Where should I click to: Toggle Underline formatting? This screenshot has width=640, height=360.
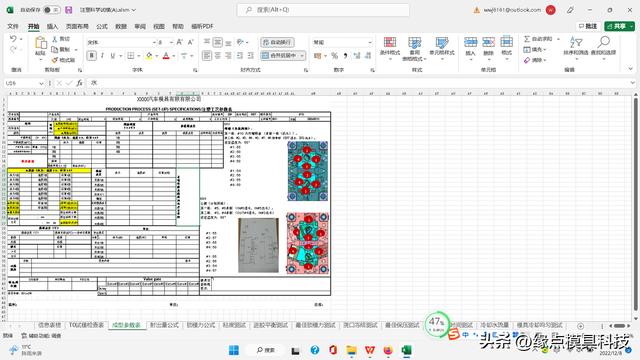[113, 56]
